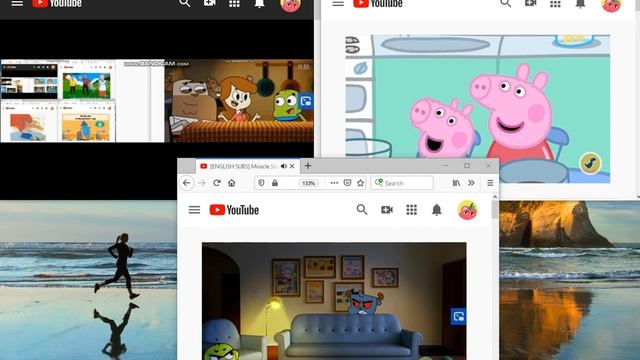Open YouTube apps grid in front window
This screenshot has height=360, width=640.
click(x=411, y=210)
